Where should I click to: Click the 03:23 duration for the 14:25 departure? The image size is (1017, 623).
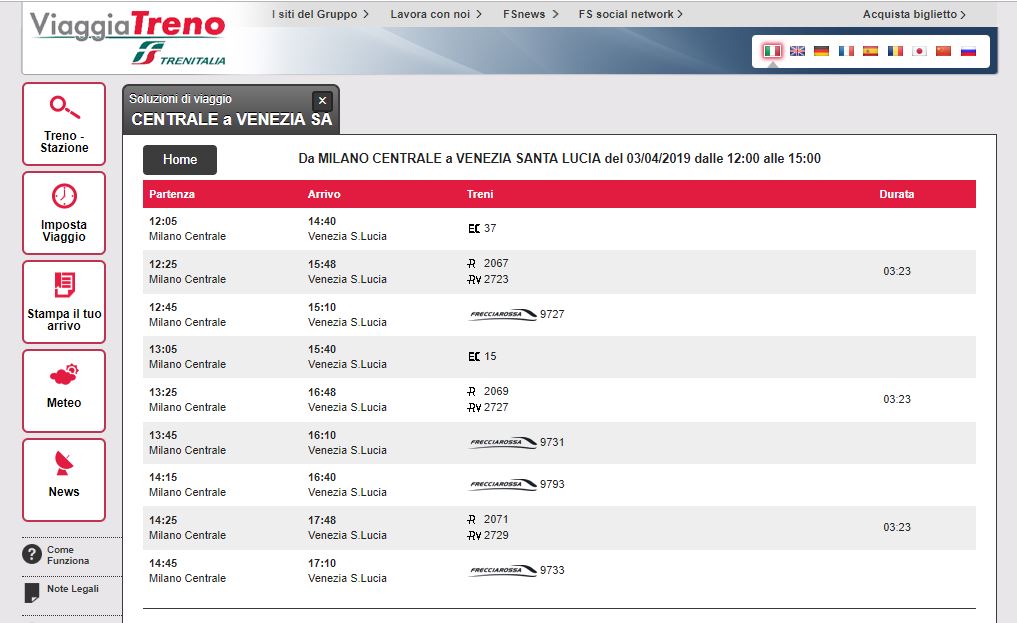coord(896,527)
